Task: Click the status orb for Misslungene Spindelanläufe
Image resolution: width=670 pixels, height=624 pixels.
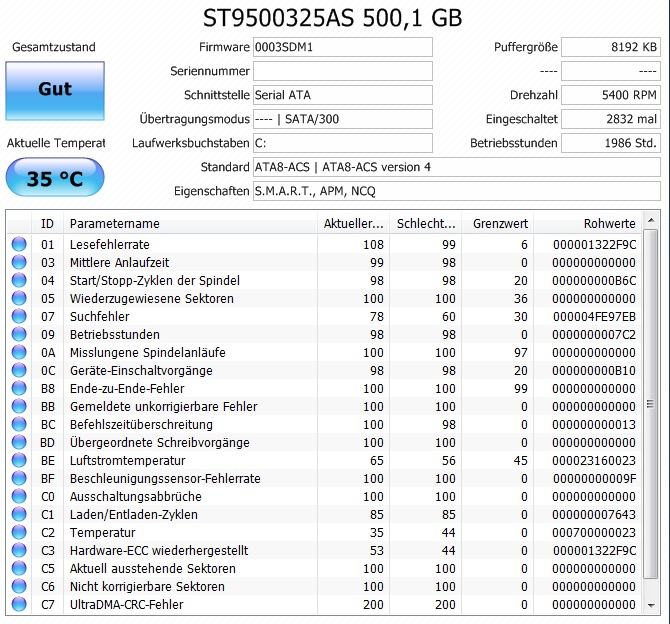Action: click(19, 352)
